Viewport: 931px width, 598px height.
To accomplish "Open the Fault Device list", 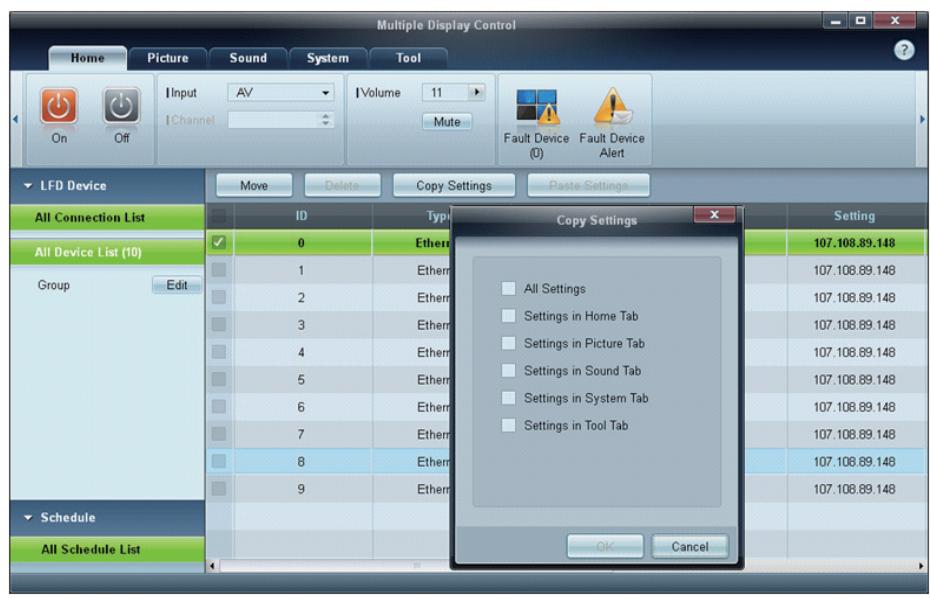I will (536, 124).
